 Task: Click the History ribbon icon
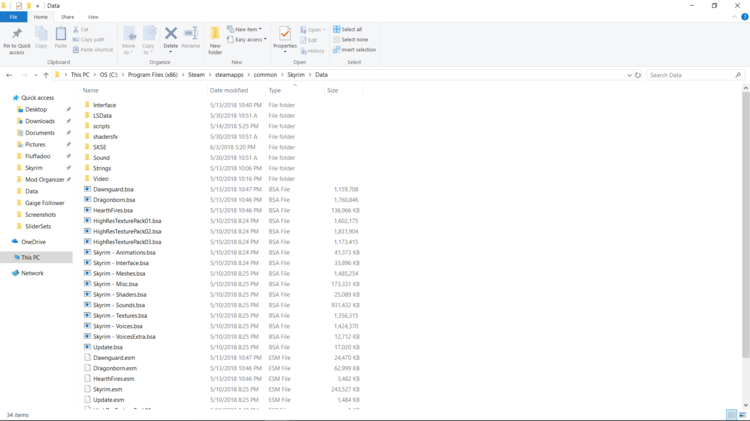click(x=303, y=51)
